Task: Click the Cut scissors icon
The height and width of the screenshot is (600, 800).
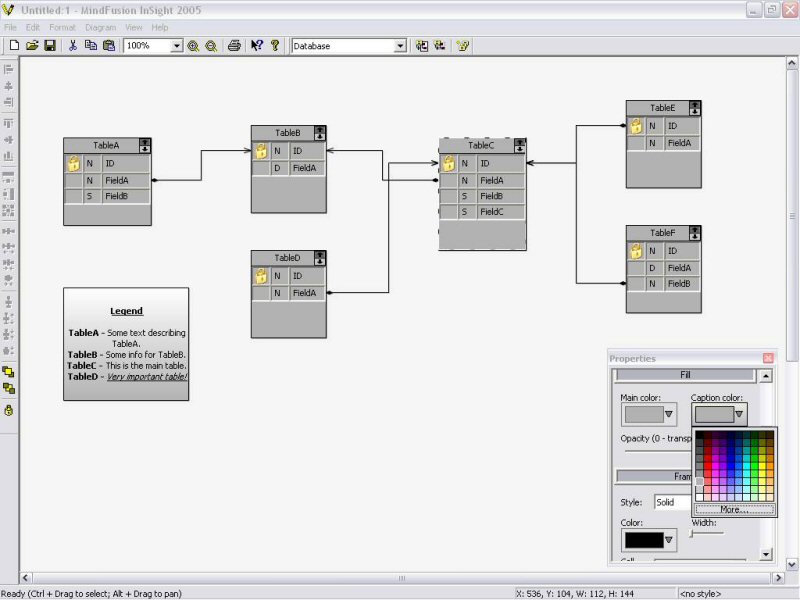Action: pos(73,46)
